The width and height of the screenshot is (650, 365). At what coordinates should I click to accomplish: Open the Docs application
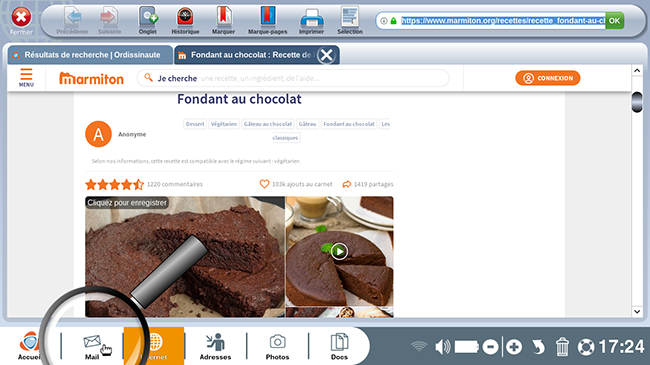339,346
